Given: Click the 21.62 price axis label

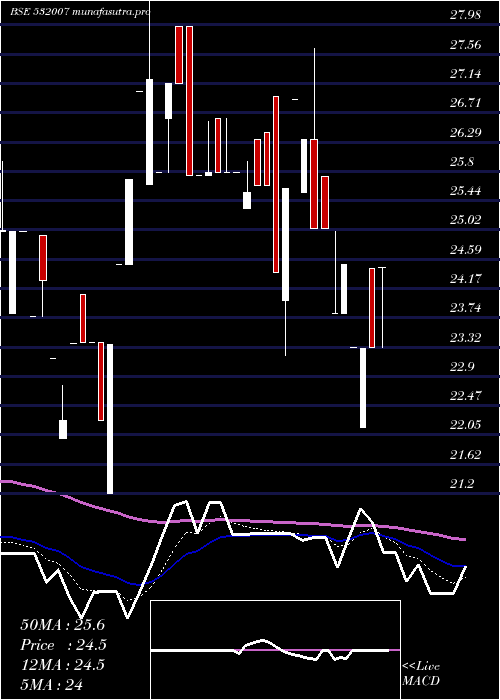Looking at the screenshot, I should click(x=465, y=455).
